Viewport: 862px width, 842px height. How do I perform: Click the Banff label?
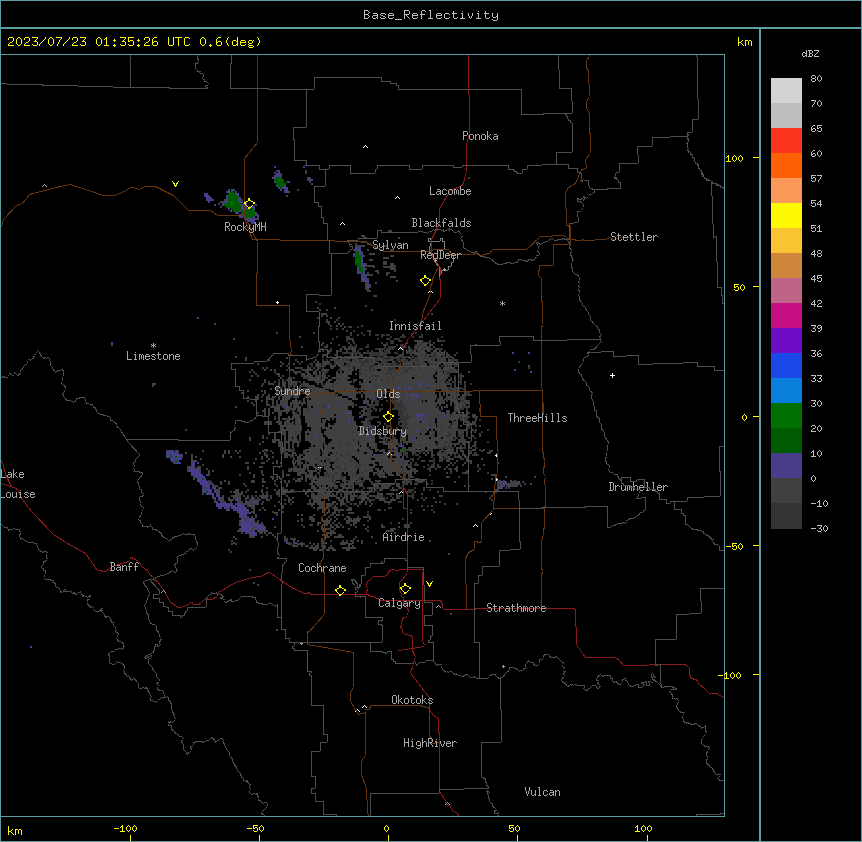point(124,567)
